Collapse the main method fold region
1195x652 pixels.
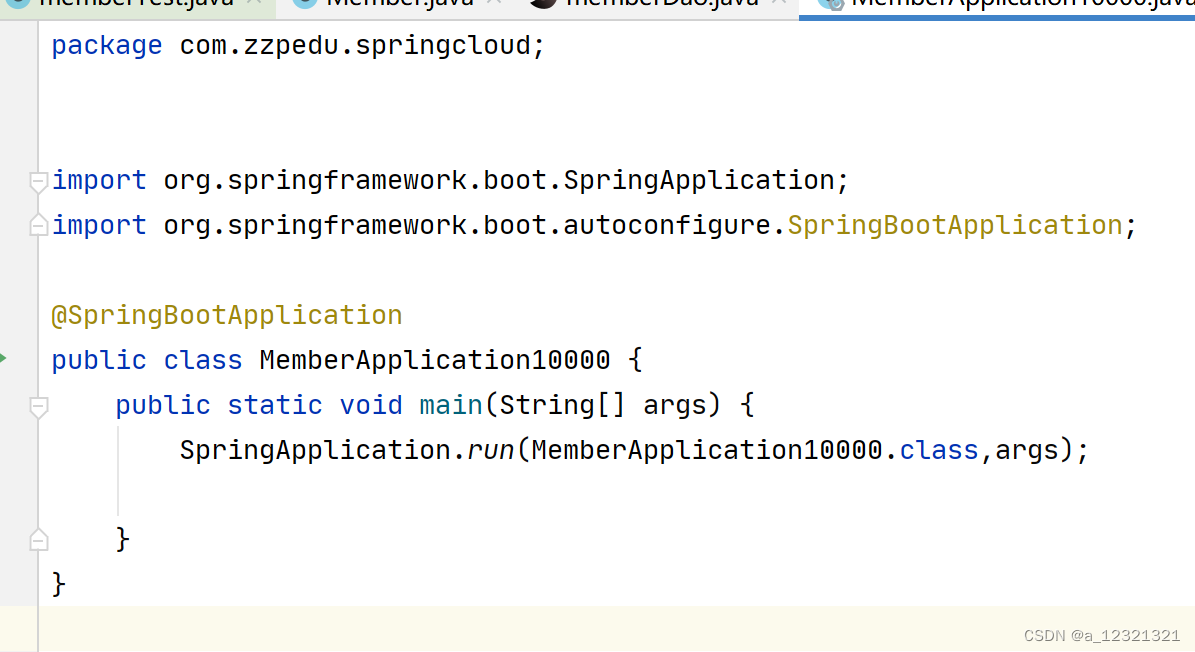tap(38, 406)
